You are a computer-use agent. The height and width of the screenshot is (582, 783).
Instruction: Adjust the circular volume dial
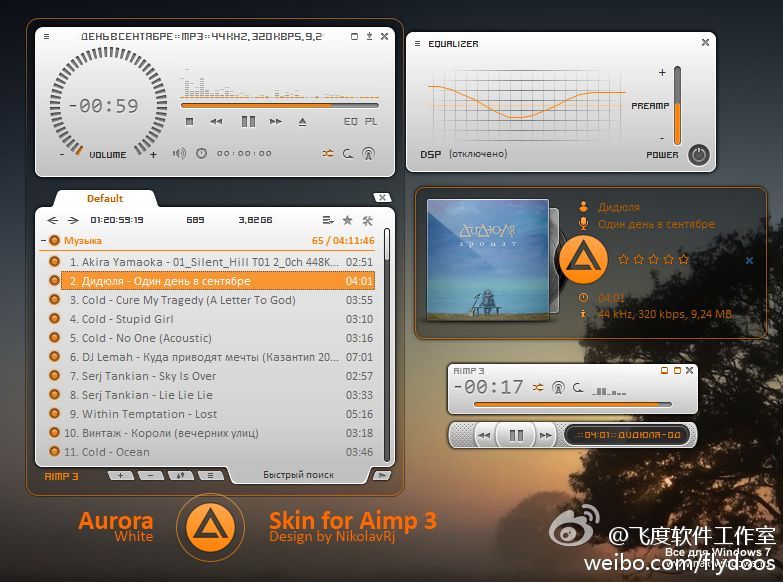[108, 99]
